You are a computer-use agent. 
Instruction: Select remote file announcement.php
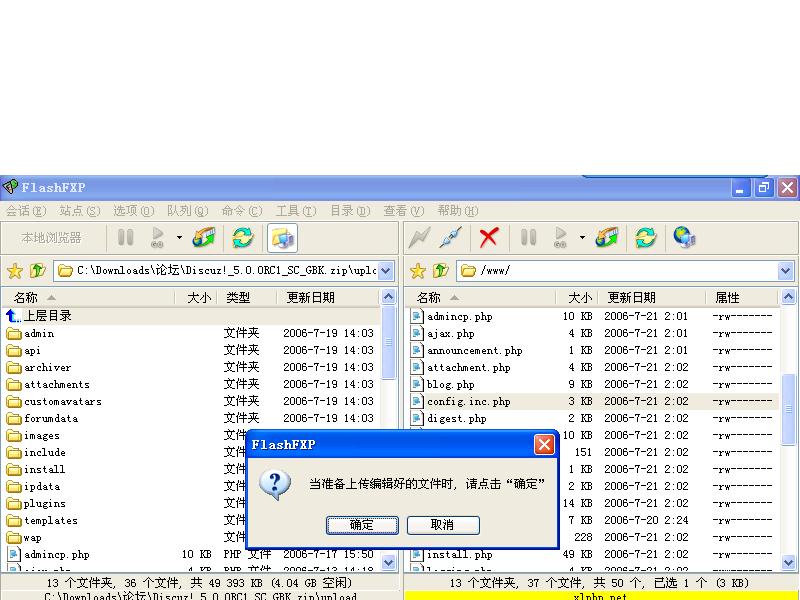pos(592,351)
